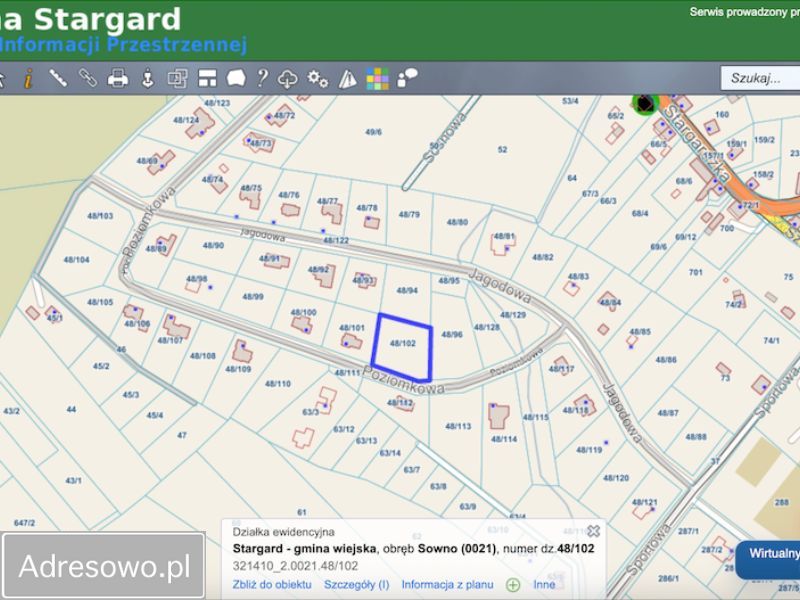
Task: Activate the yellow info identify tool
Action: (x=28, y=77)
